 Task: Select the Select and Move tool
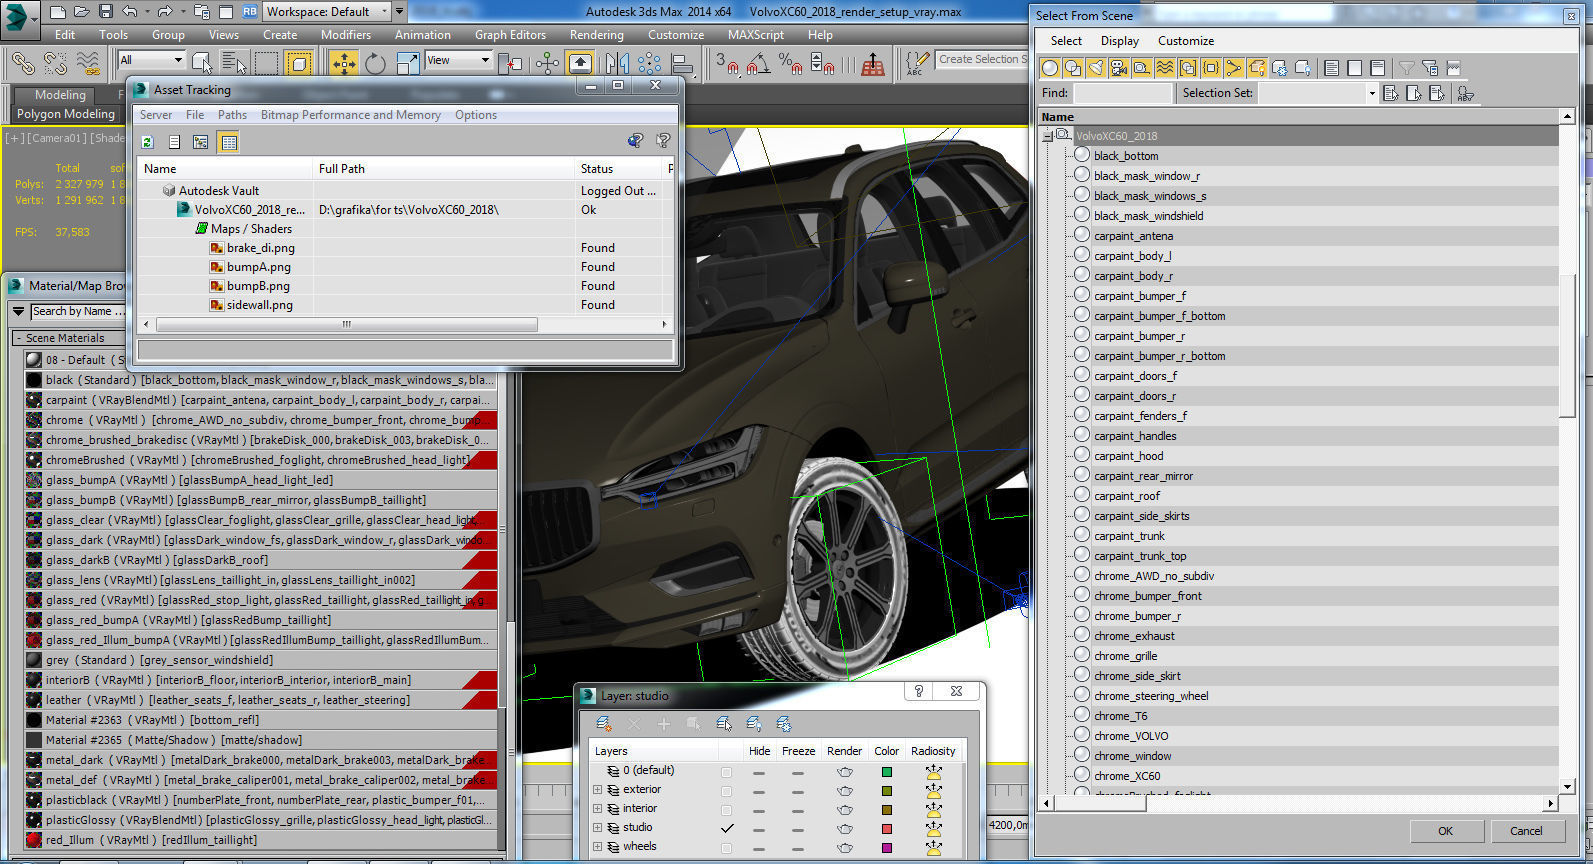click(344, 64)
